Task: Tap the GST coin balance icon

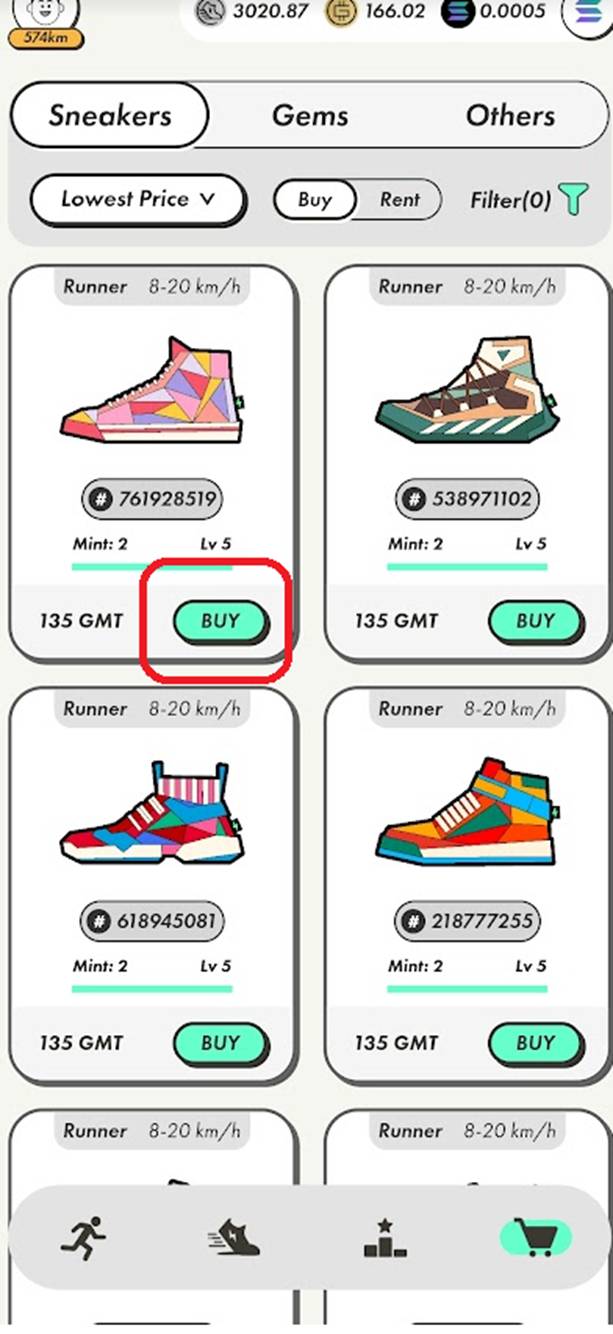Action: pyautogui.click(x=209, y=12)
